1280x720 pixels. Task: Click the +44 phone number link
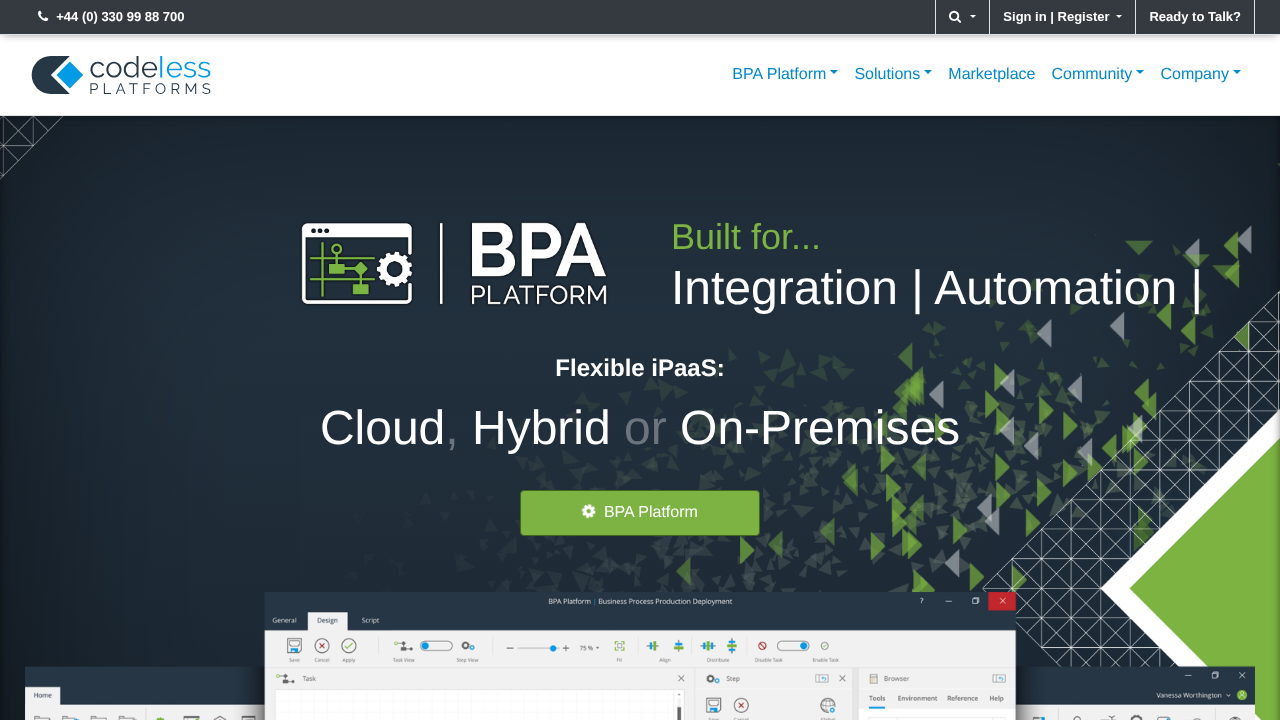click(111, 17)
